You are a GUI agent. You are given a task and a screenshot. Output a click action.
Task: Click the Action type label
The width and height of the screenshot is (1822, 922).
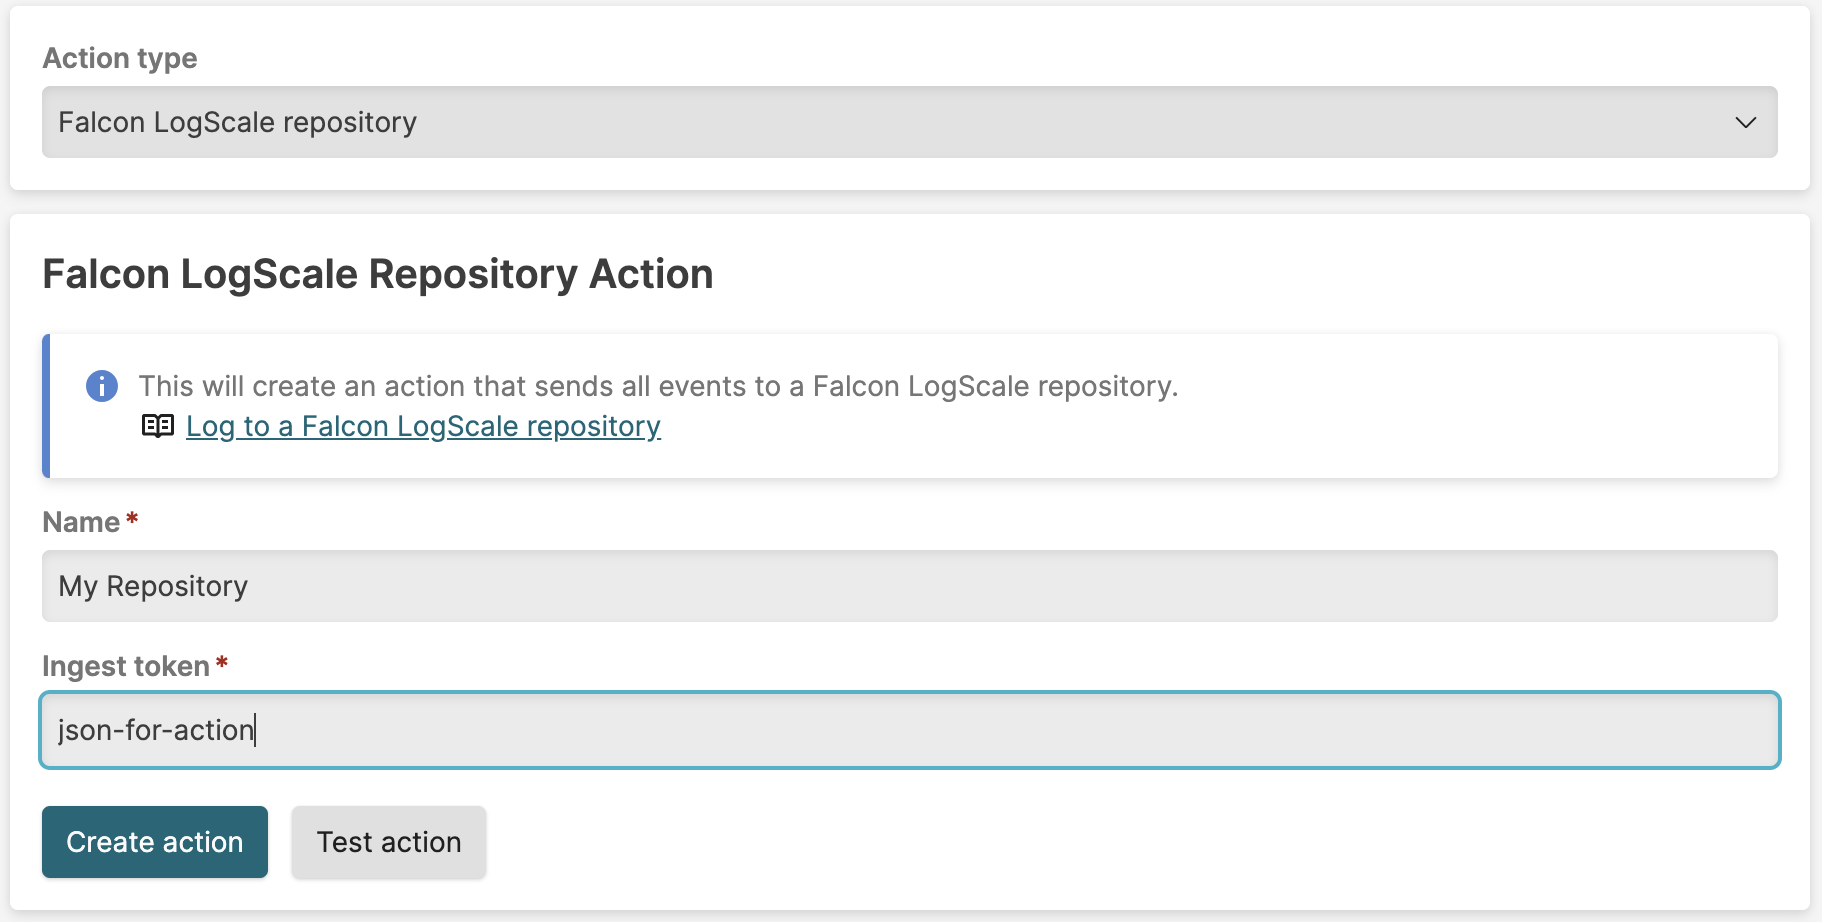pos(119,58)
